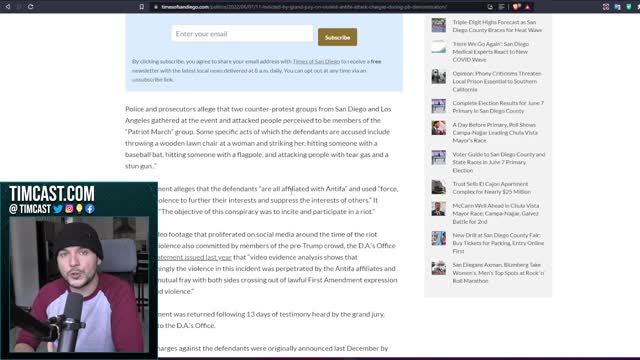Open the Brave Rewards triangle icon
640x360 pixels.
coord(528,7)
